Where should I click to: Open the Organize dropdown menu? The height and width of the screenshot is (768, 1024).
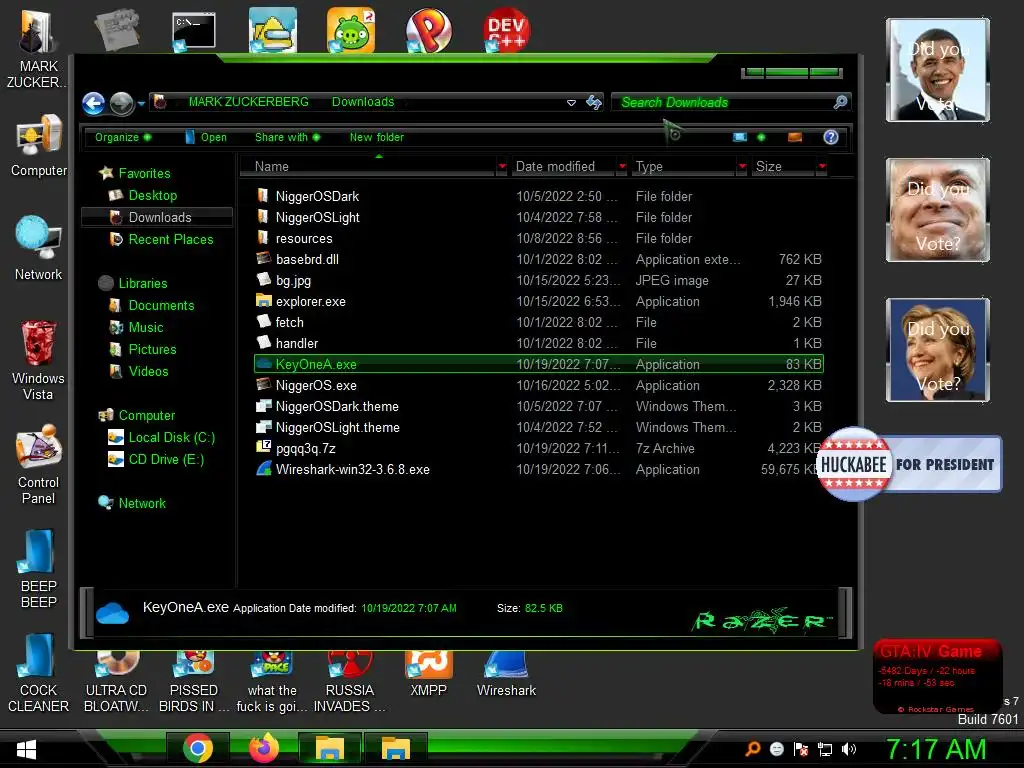click(123, 137)
